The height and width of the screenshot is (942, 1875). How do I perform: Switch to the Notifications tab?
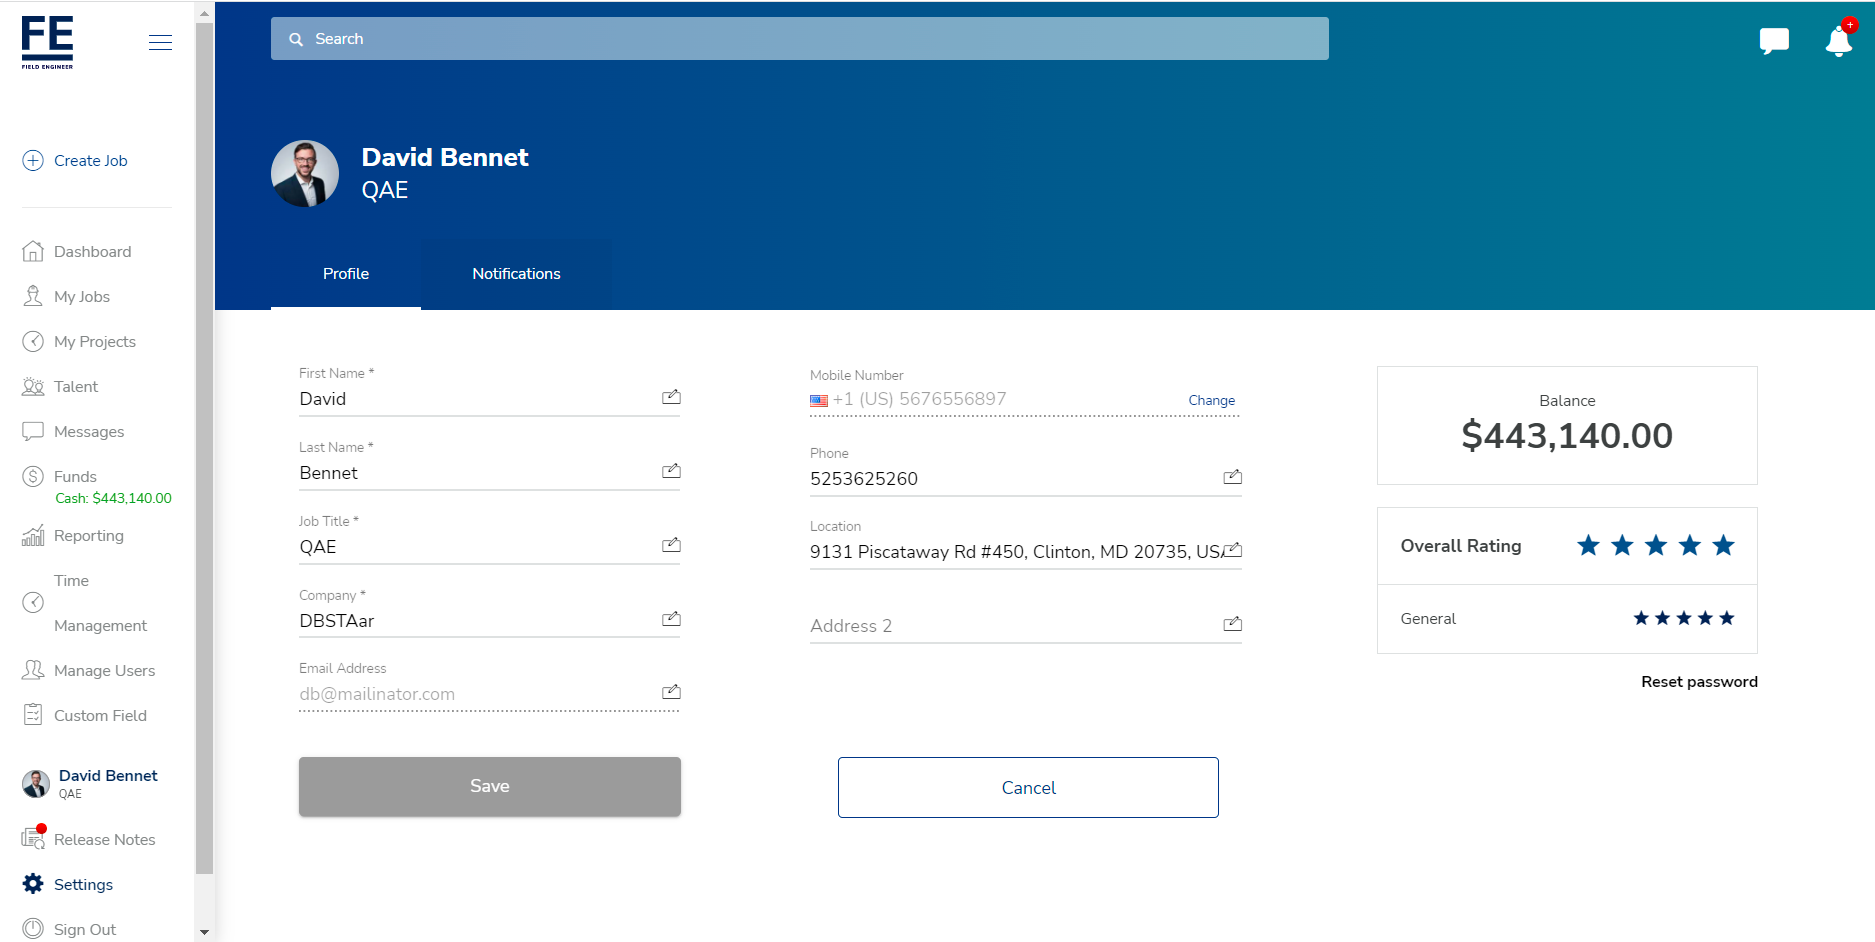(516, 274)
